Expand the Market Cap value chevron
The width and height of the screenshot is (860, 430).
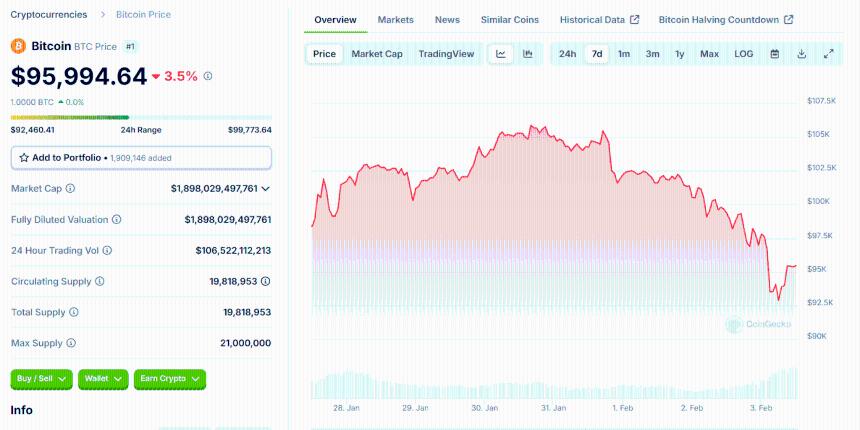(x=265, y=189)
